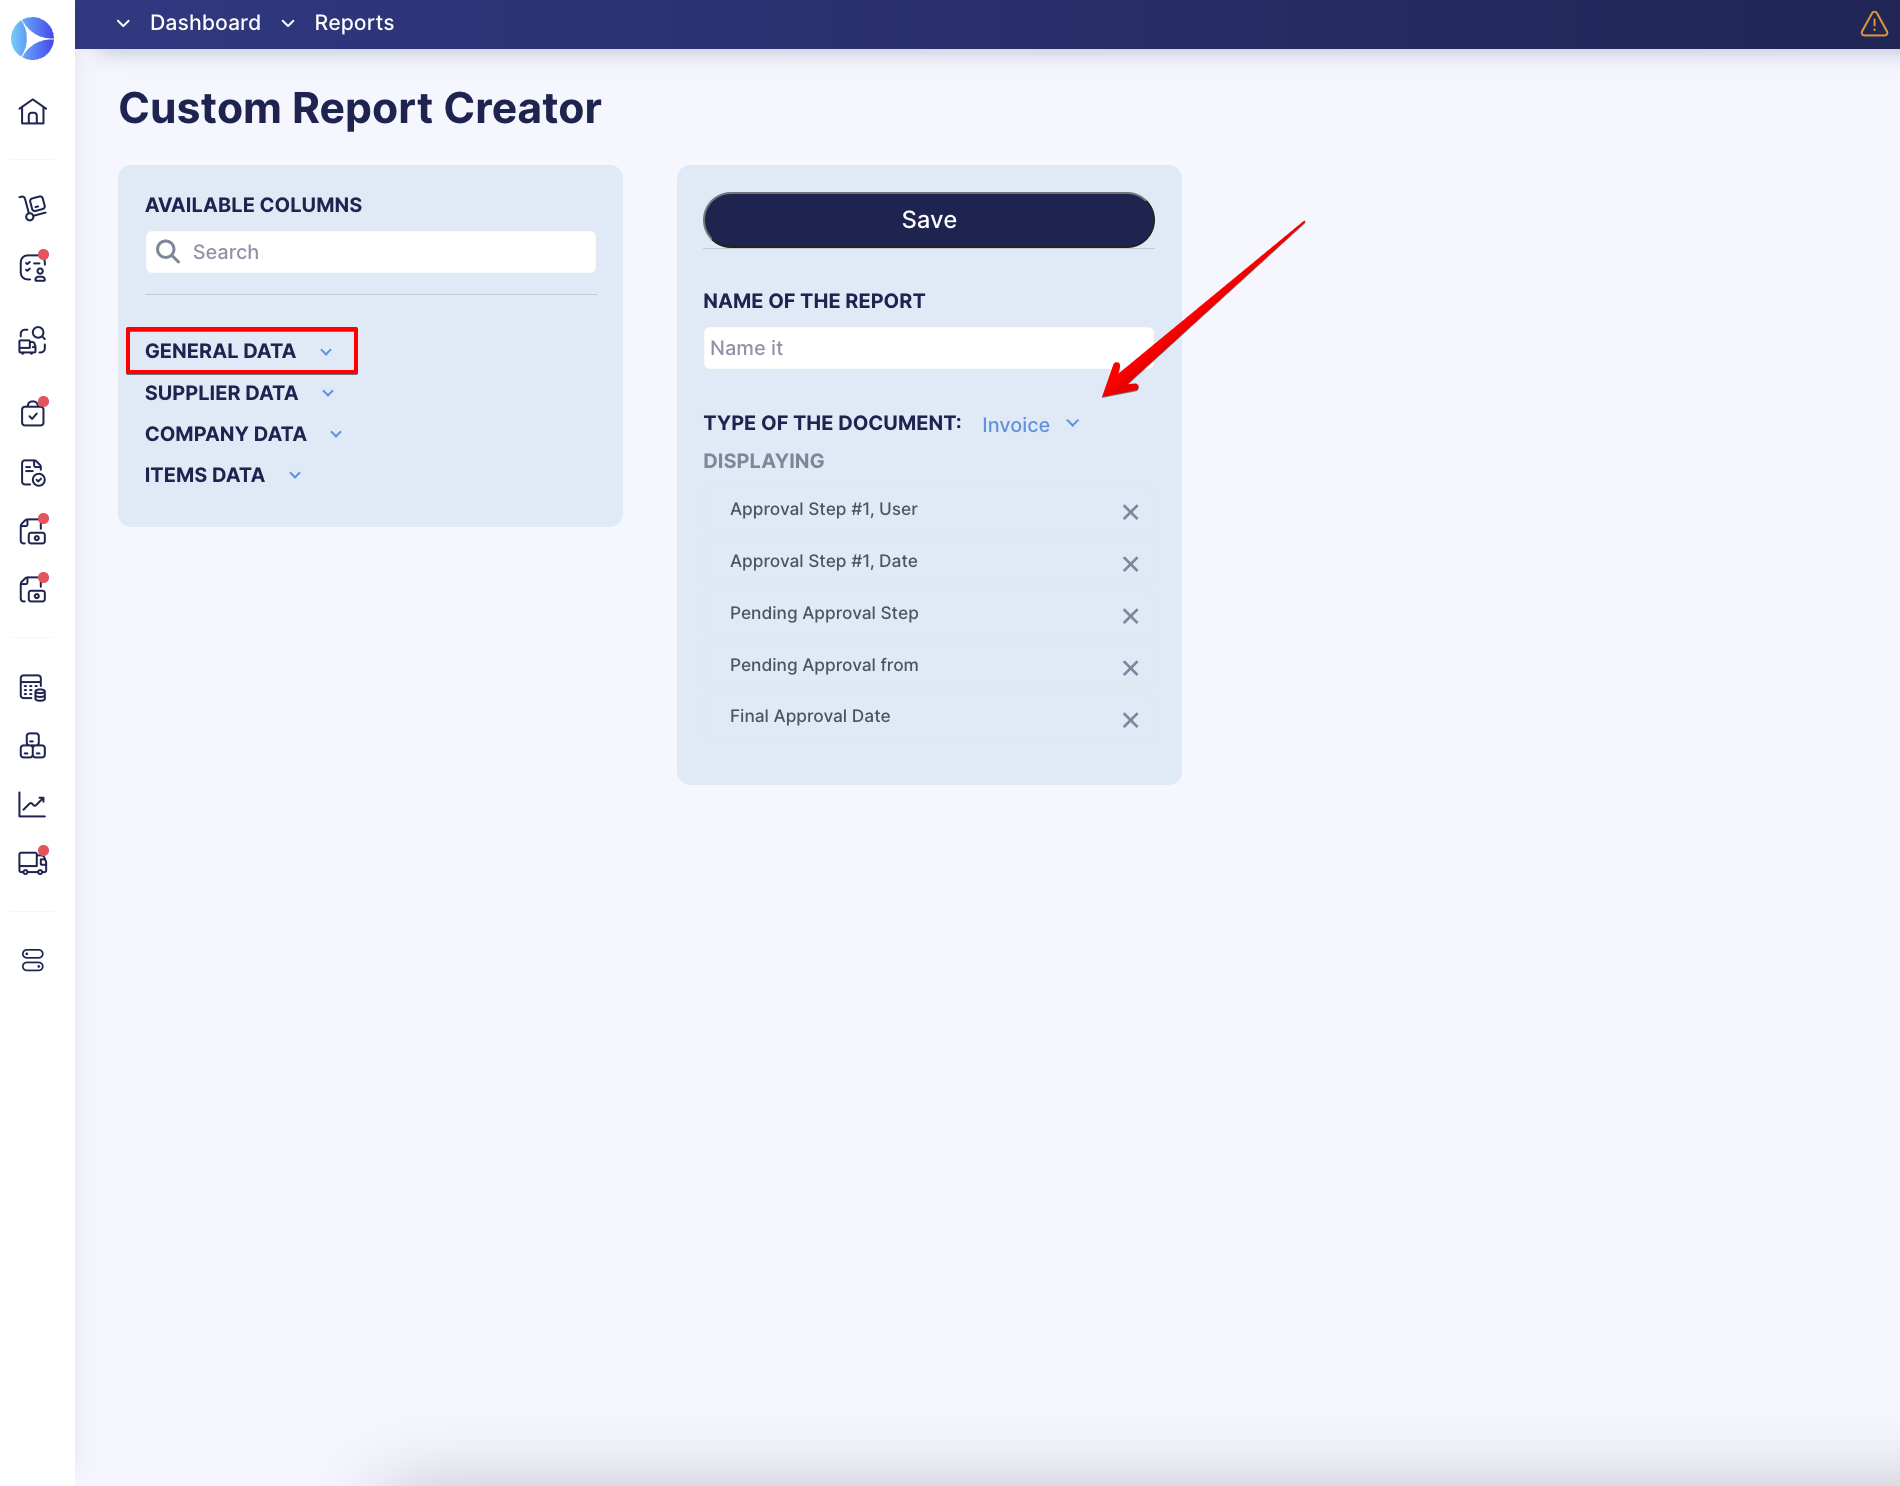This screenshot has height=1486, width=1900.
Task: Click the chevron before Dashboard
Action: pyautogui.click(x=123, y=23)
